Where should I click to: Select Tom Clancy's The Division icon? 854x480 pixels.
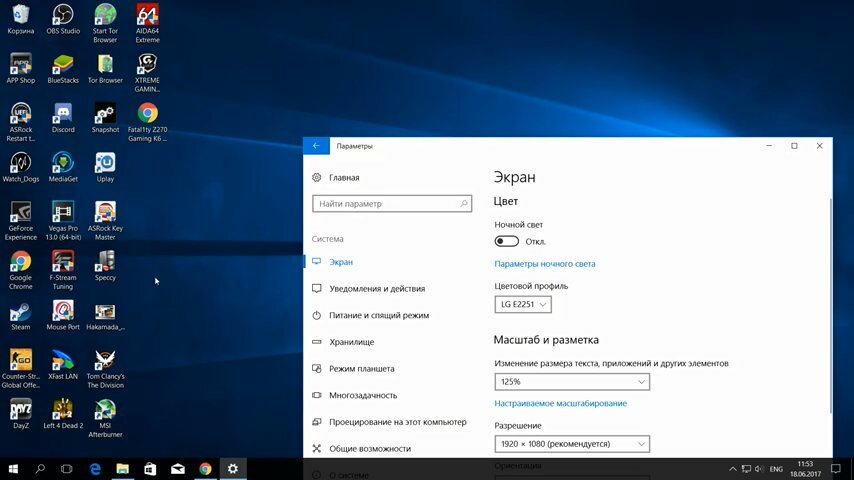105,369
